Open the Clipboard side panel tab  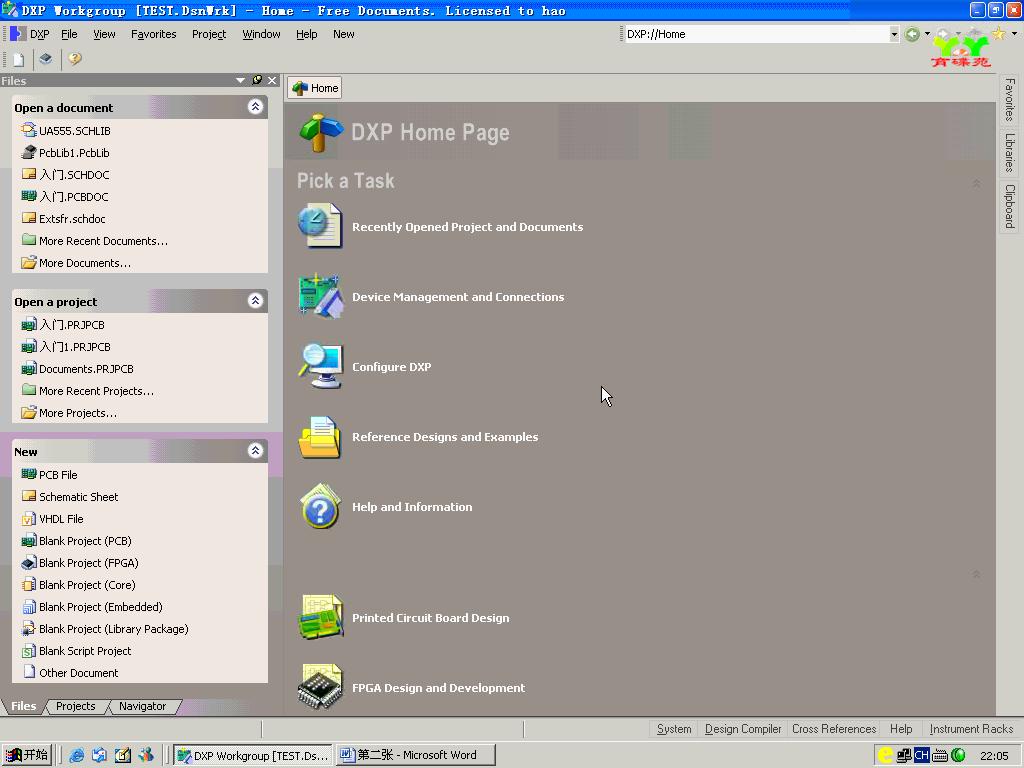[1010, 206]
